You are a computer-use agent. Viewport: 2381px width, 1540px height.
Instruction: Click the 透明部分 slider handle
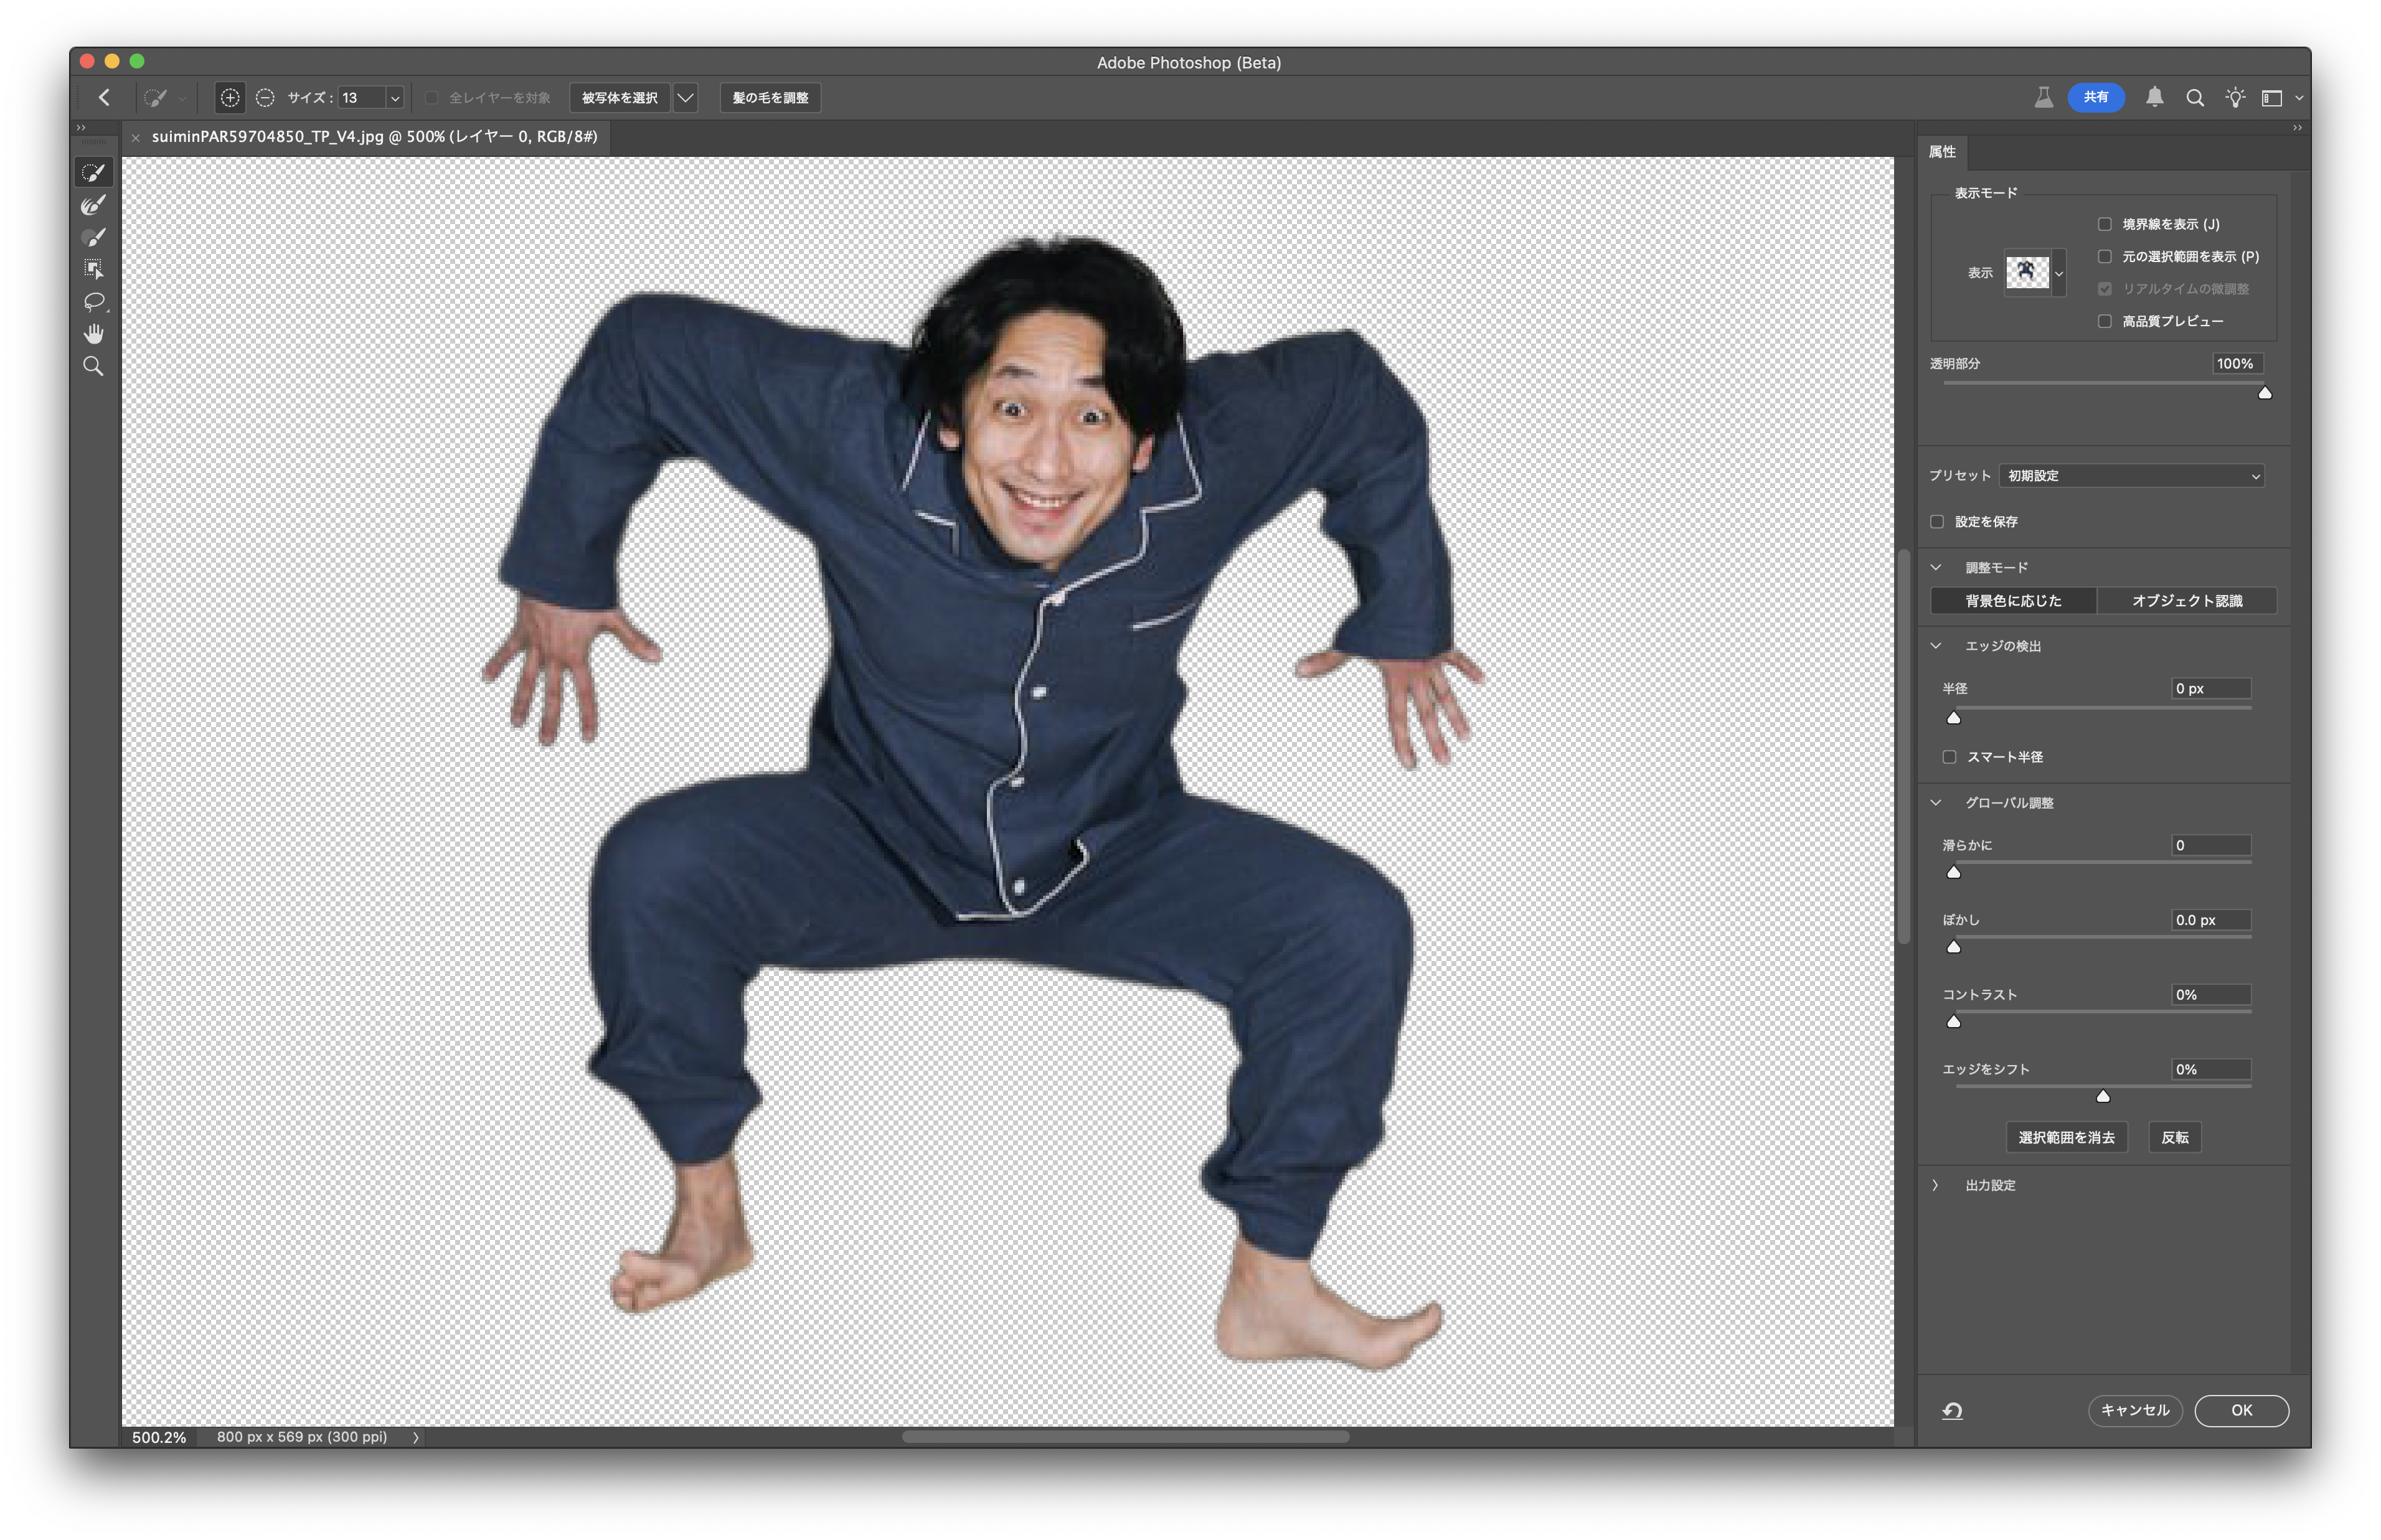coord(2264,392)
